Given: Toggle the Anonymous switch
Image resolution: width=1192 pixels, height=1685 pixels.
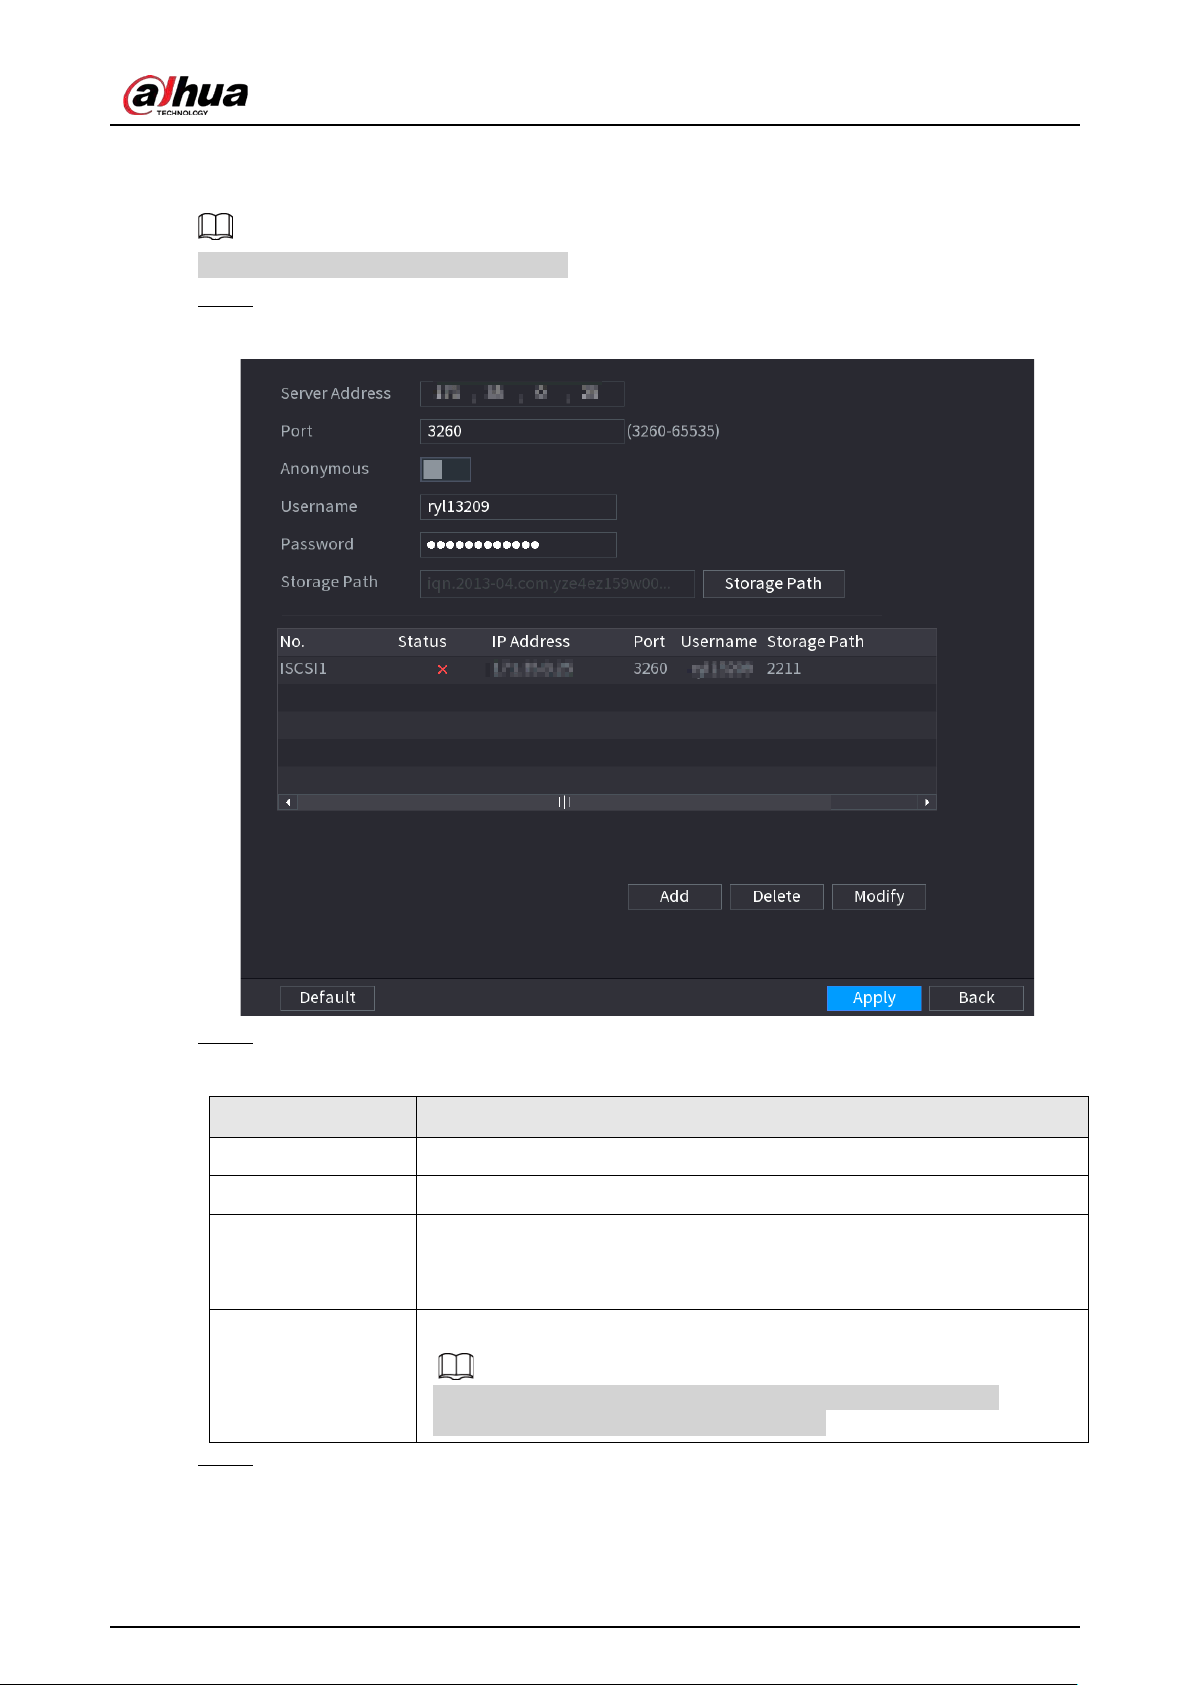Looking at the screenshot, I should click(x=445, y=469).
